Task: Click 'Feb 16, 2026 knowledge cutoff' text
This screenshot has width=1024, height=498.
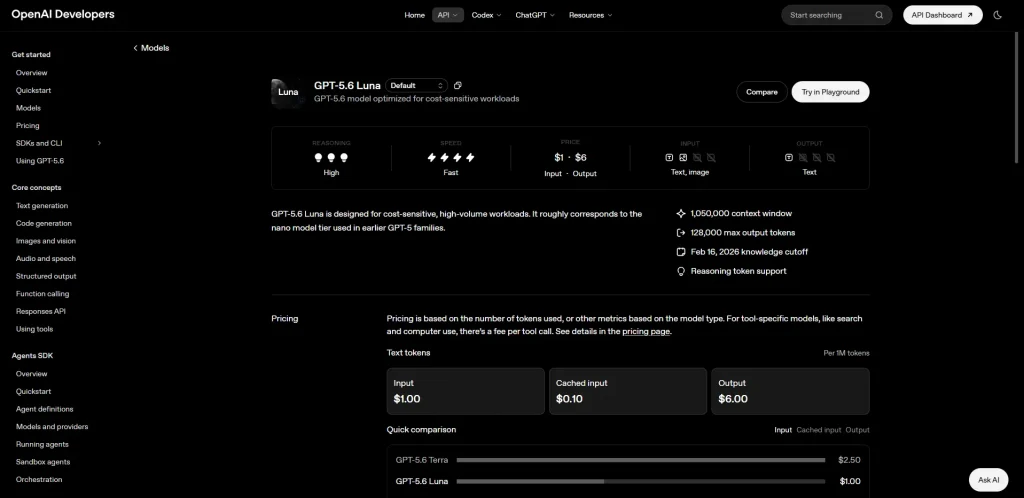Action: [x=749, y=251]
